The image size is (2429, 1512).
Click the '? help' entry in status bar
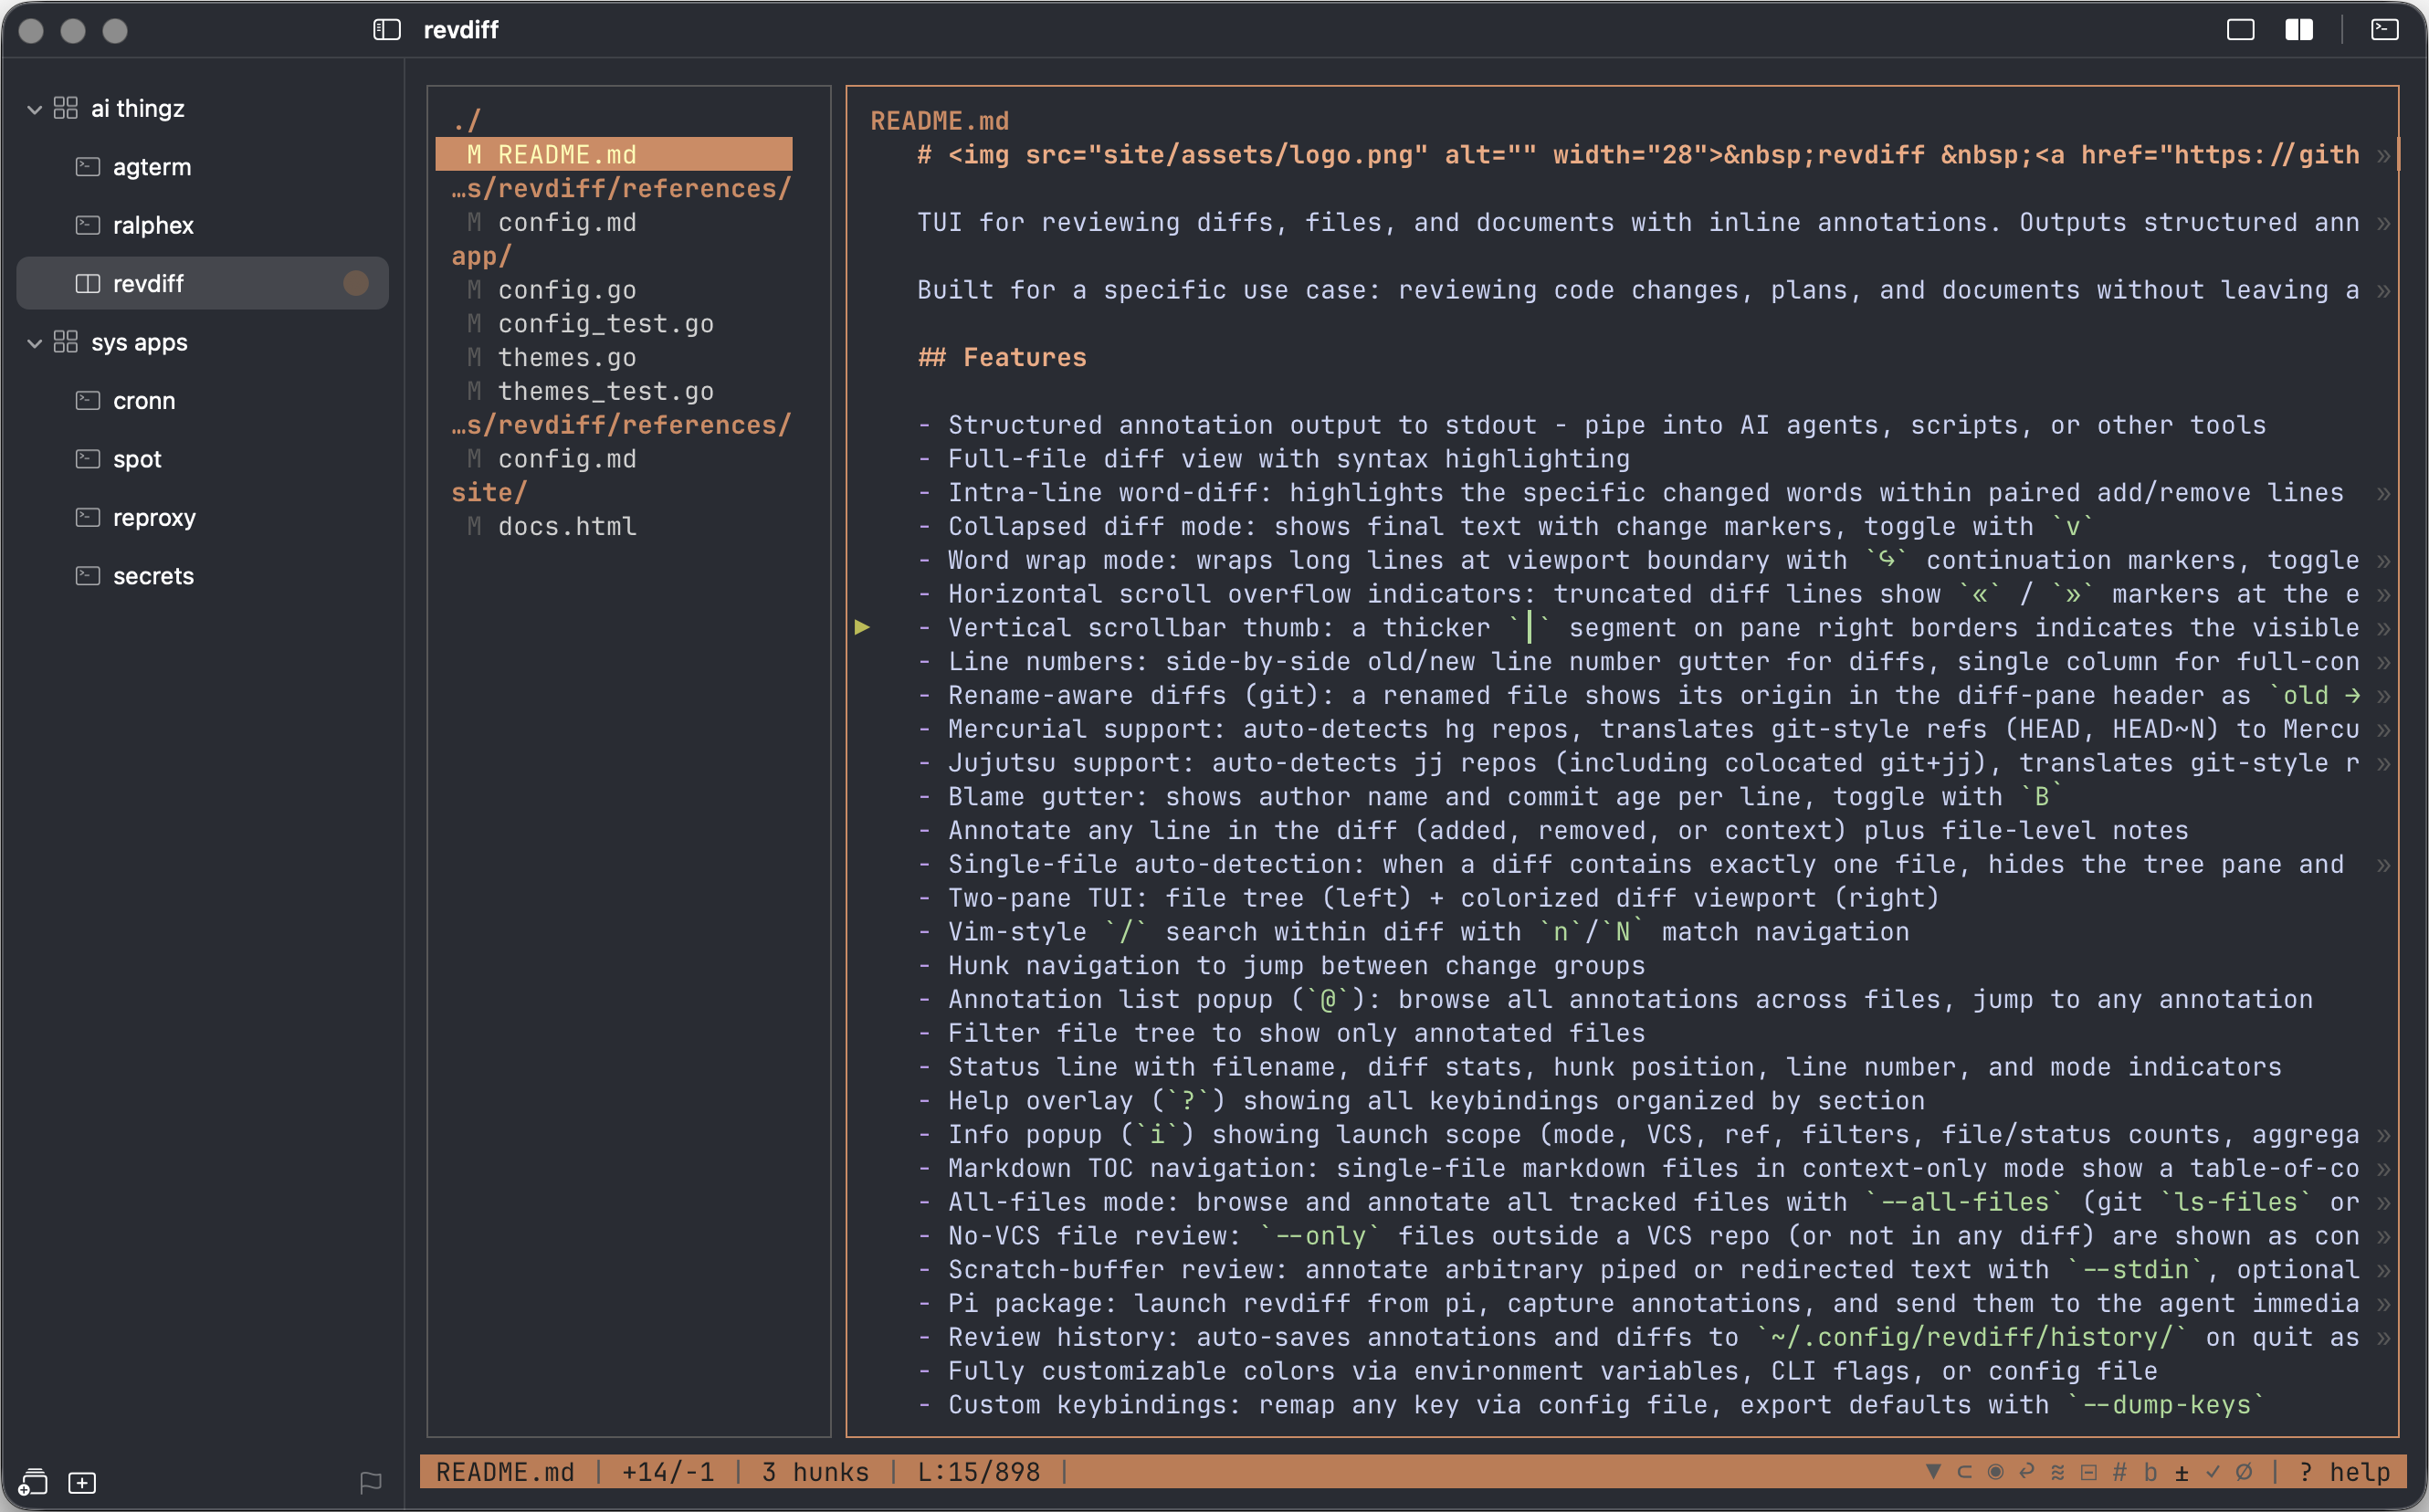2344,1471
